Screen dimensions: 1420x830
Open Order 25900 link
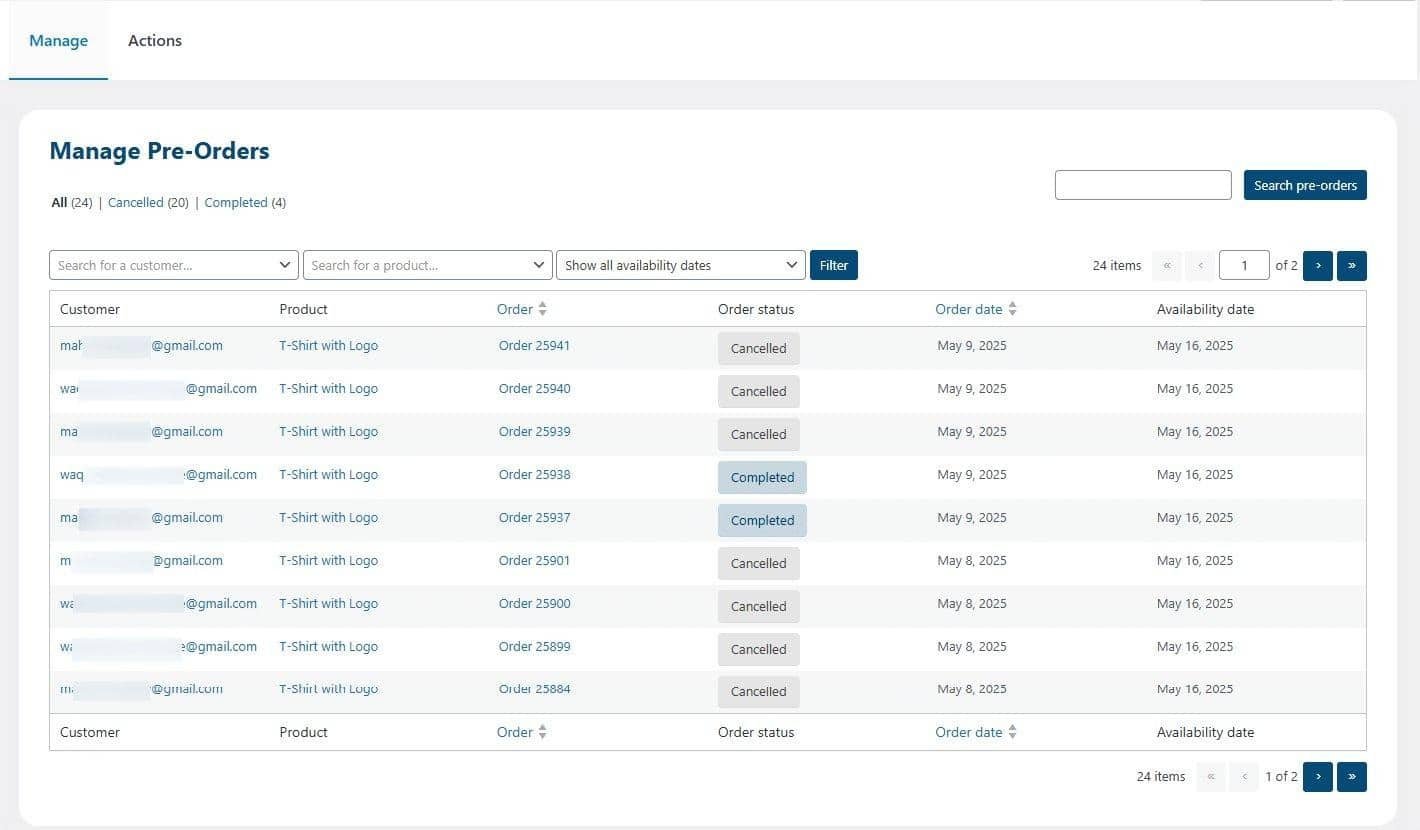pyautogui.click(x=534, y=604)
